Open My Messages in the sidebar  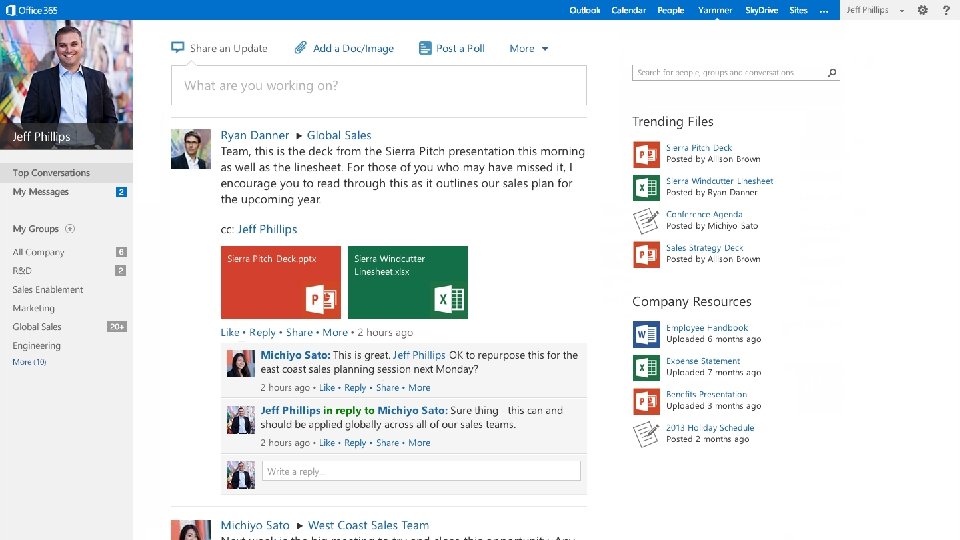click(40, 192)
